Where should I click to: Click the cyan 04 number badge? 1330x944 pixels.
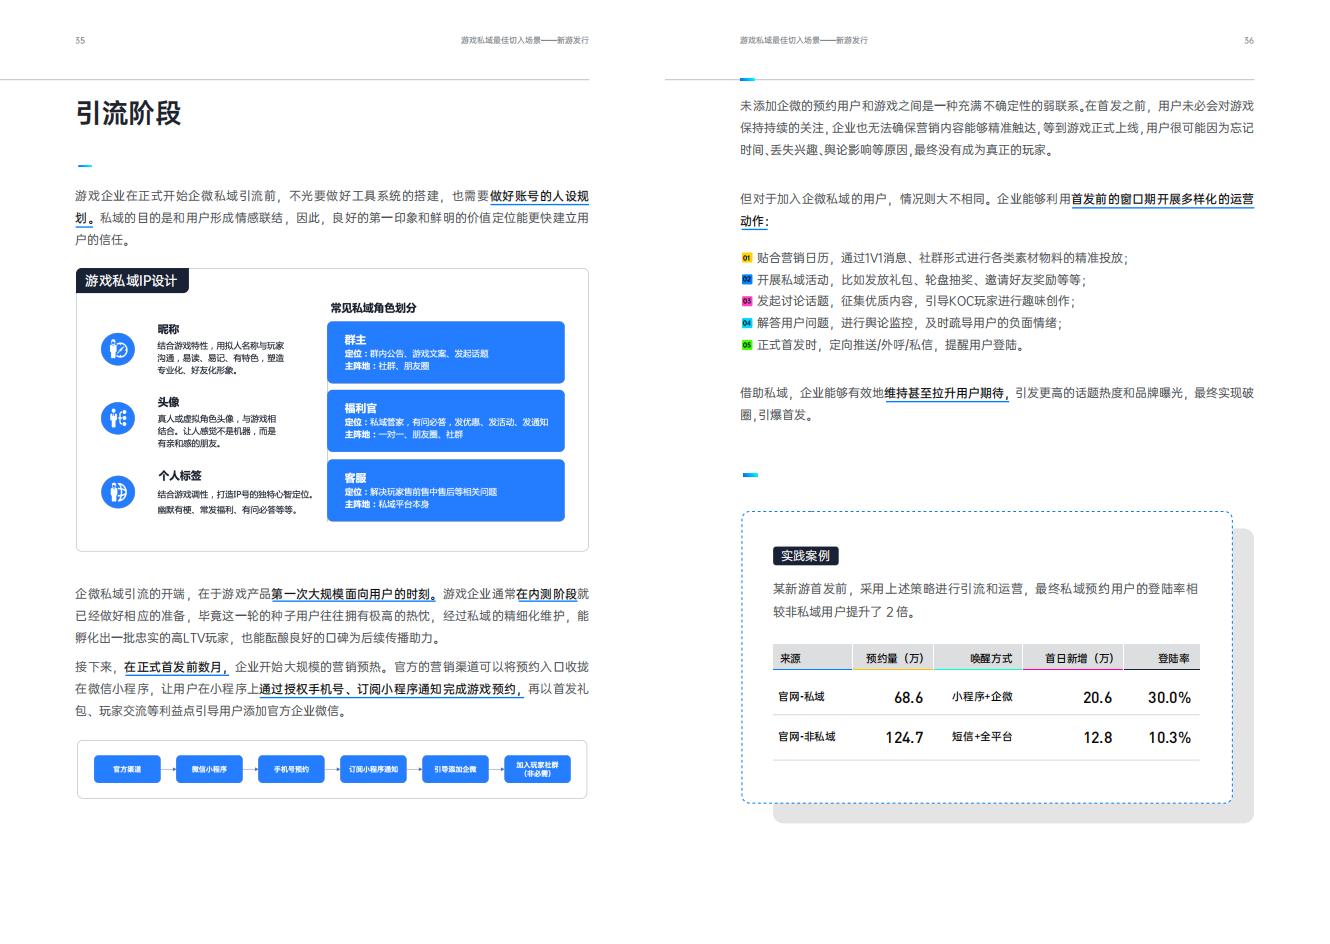pyautogui.click(x=746, y=323)
